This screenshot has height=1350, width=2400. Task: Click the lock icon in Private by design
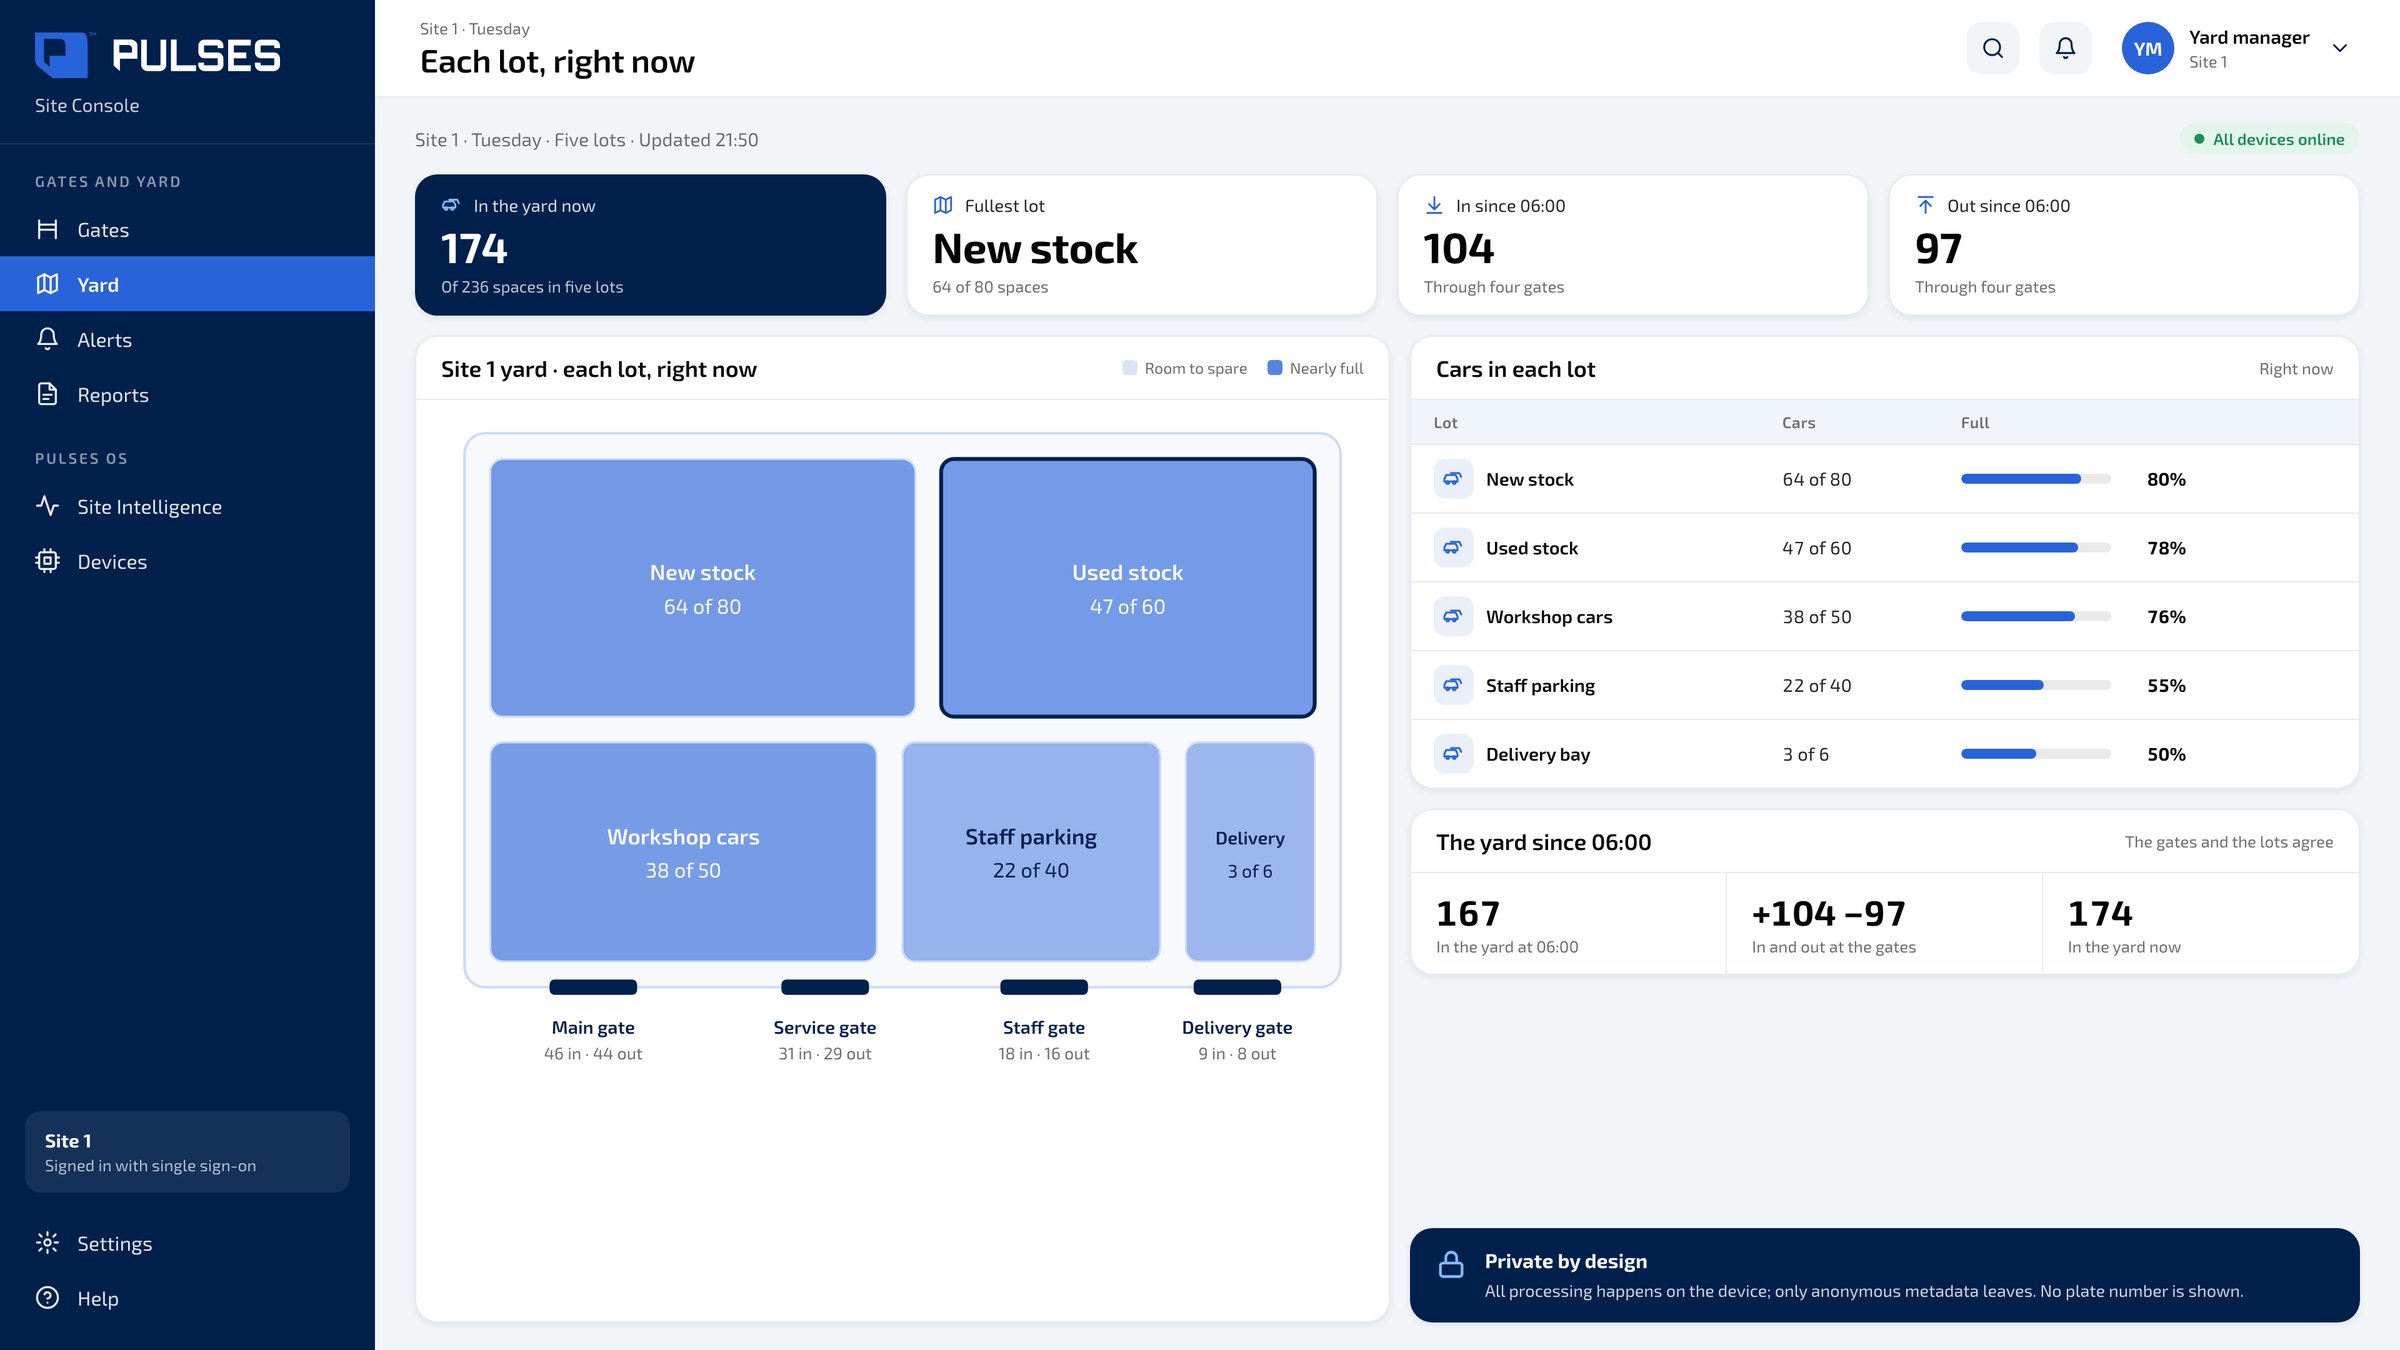(1451, 1264)
